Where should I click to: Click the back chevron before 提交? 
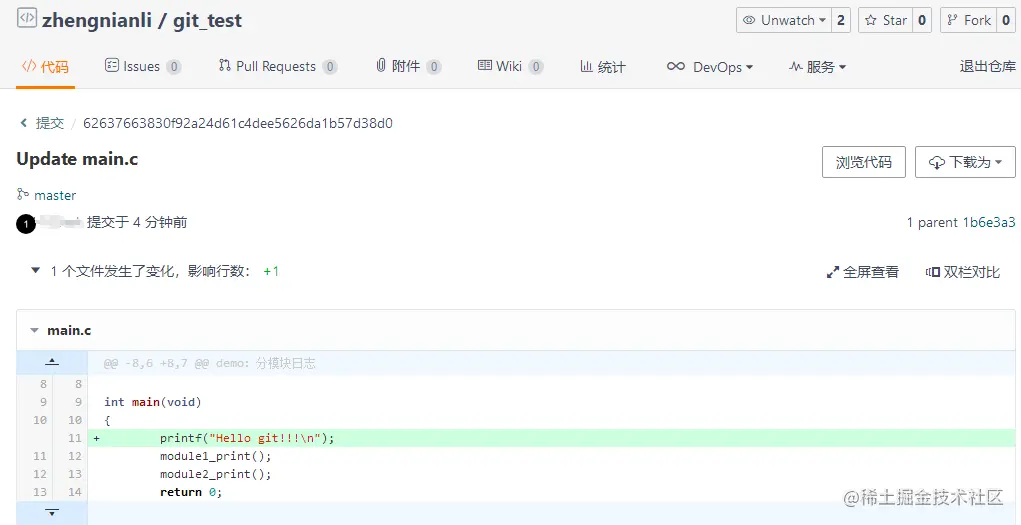(x=24, y=123)
